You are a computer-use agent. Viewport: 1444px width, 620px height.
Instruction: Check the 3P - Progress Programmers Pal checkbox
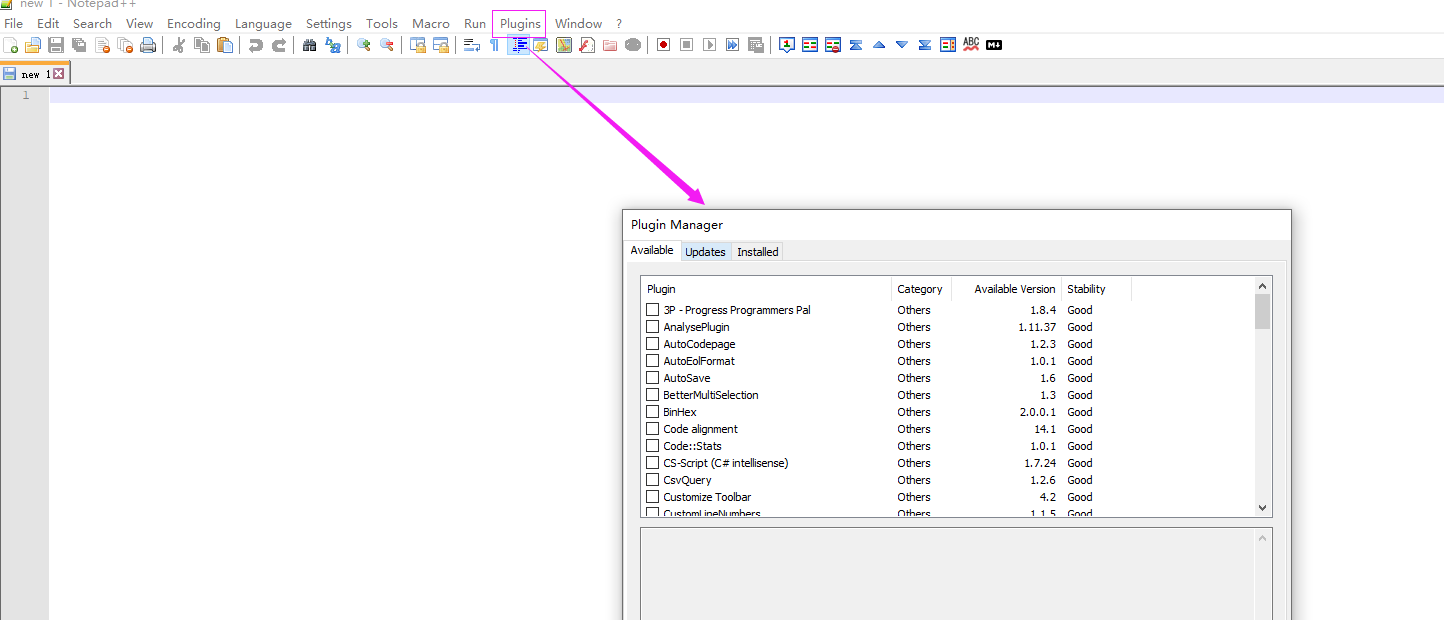[x=653, y=310]
